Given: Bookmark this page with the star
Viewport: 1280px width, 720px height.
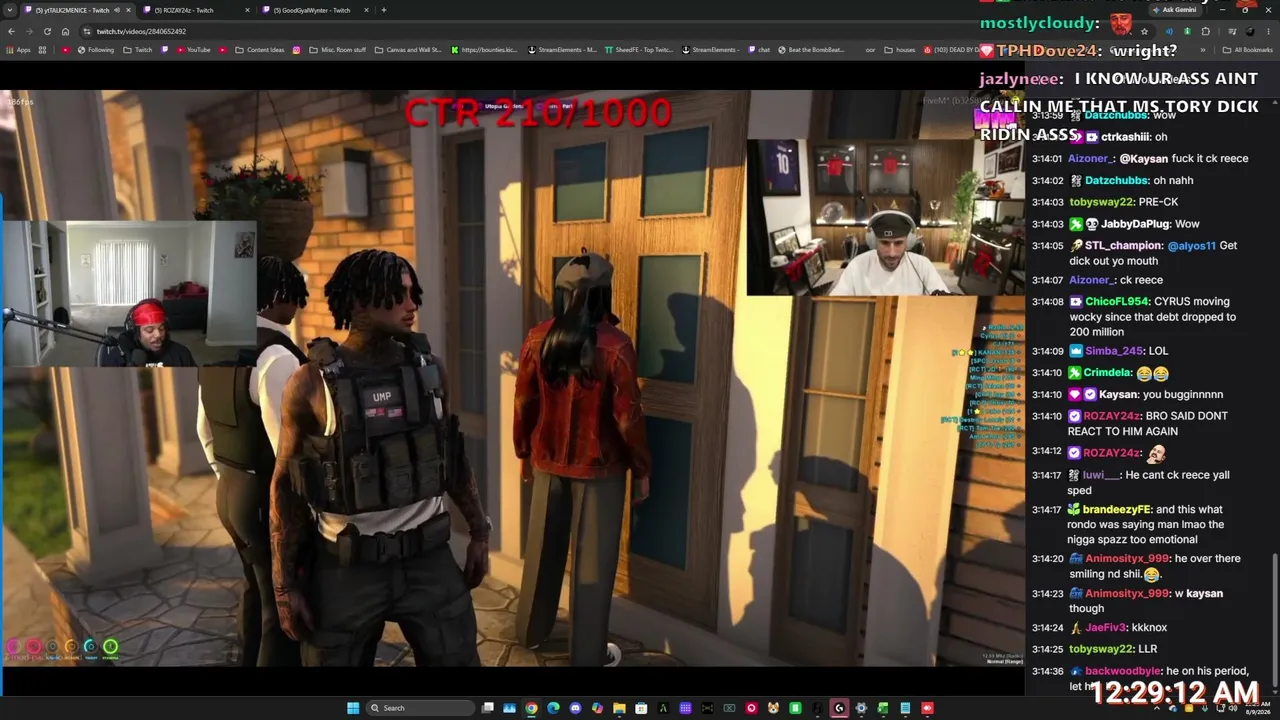Looking at the screenshot, I should 1144,31.
